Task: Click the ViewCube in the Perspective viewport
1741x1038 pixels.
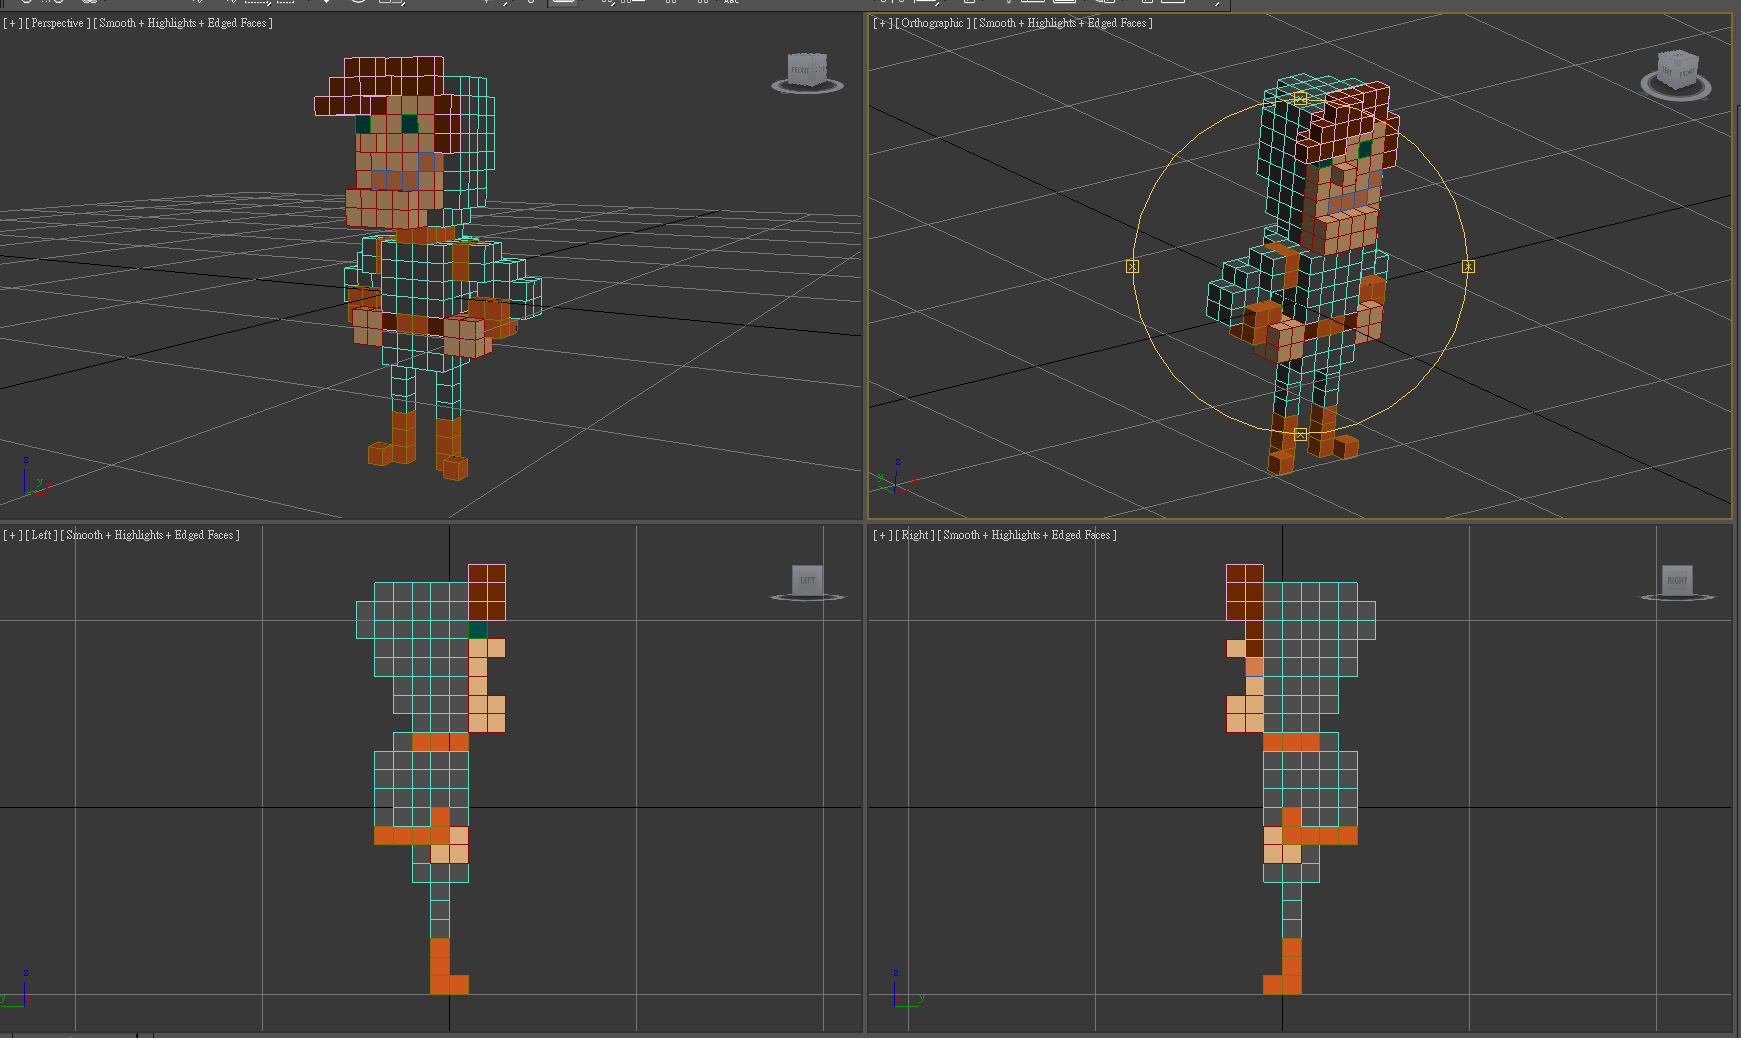Action: click(807, 70)
